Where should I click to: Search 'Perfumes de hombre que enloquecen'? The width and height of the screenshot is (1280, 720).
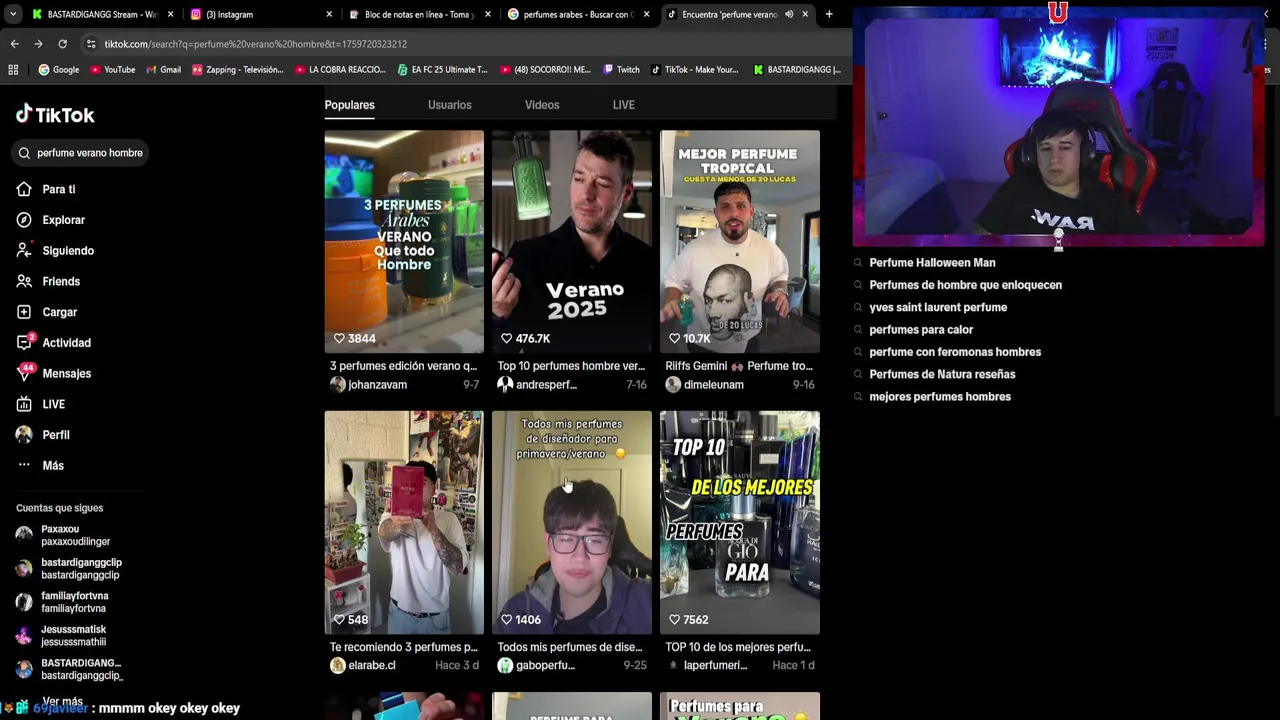tap(965, 285)
